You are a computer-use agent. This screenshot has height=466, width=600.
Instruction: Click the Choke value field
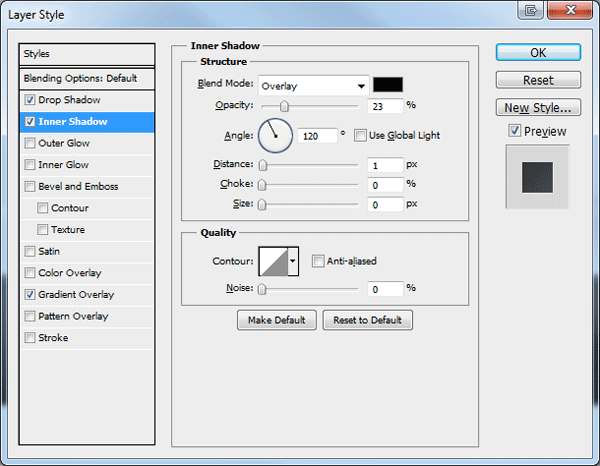[385, 185]
